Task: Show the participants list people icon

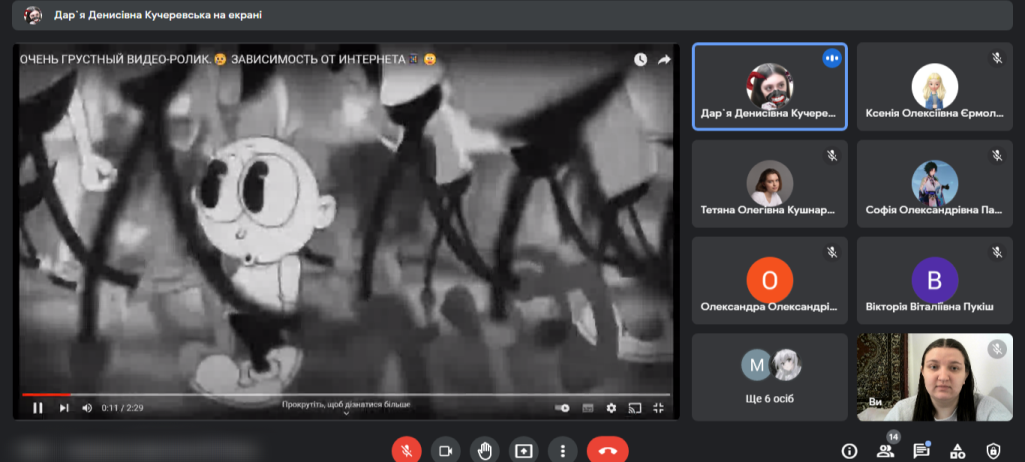Action: tap(885, 451)
